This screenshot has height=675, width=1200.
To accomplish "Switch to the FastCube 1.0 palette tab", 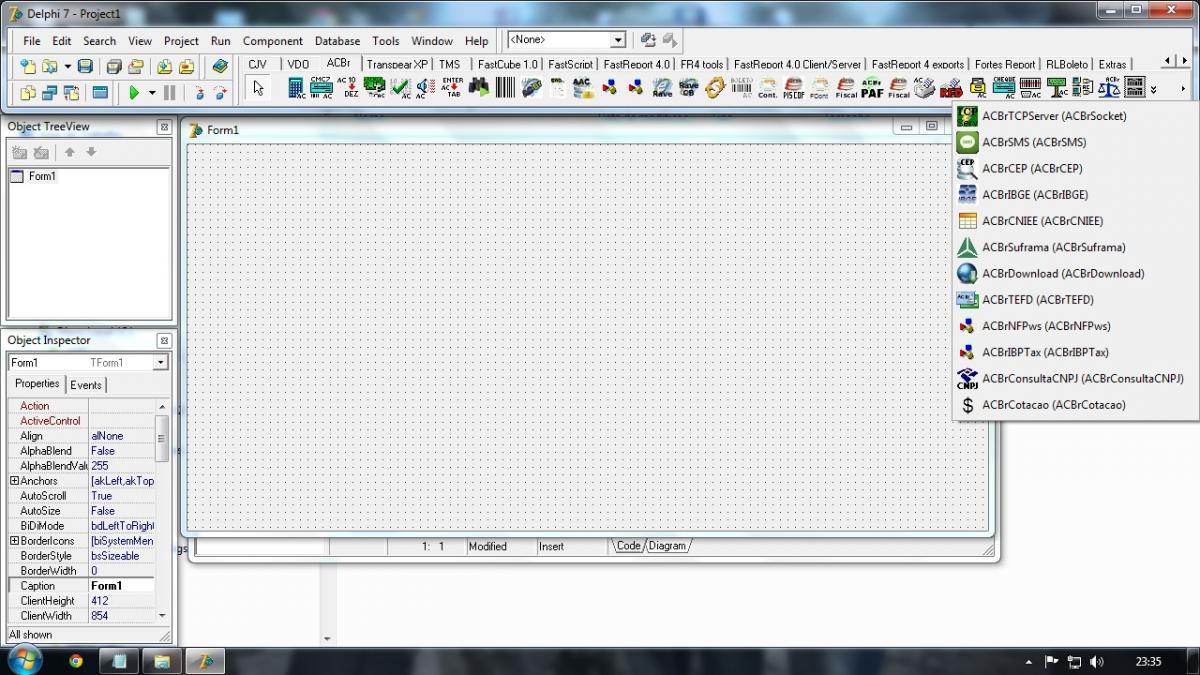I will tap(507, 64).
